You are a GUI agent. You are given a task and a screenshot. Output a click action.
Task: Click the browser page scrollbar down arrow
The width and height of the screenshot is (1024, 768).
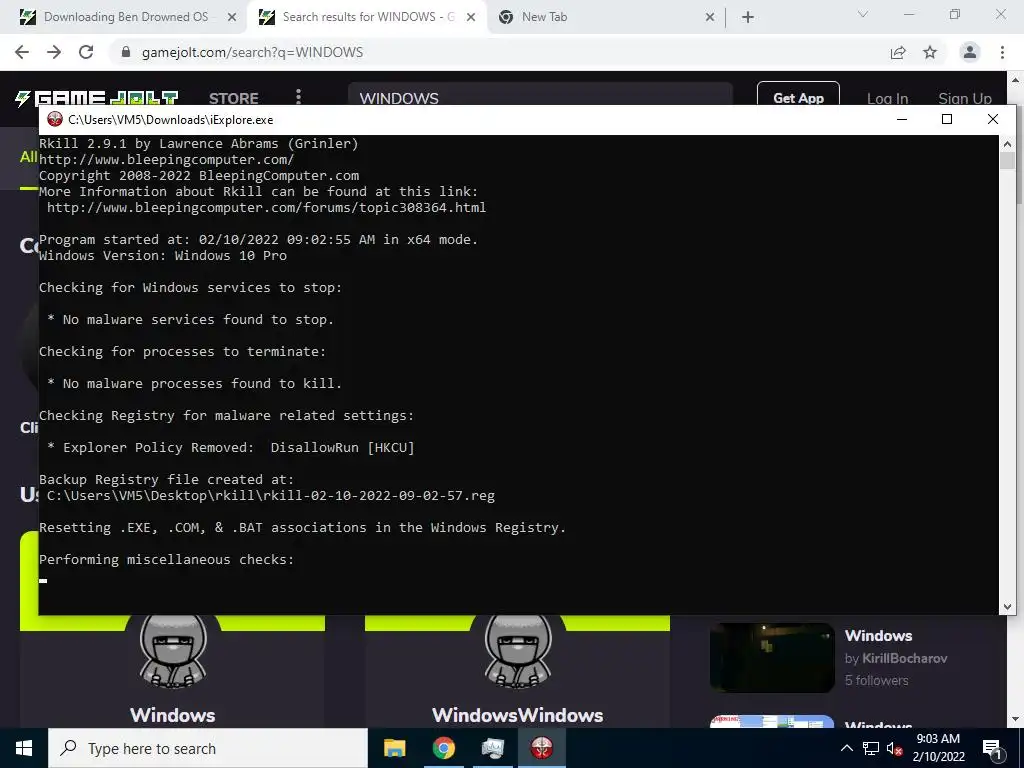(x=1015, y=719)
